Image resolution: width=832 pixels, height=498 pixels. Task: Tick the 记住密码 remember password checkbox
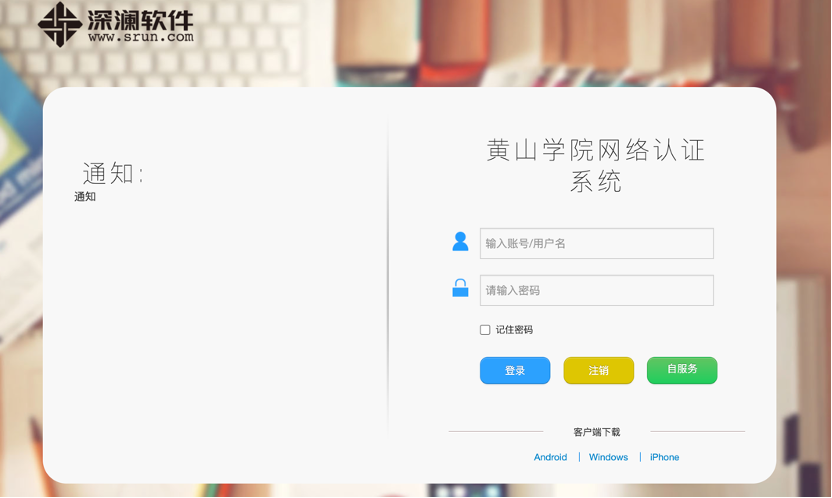click(485, 330)
